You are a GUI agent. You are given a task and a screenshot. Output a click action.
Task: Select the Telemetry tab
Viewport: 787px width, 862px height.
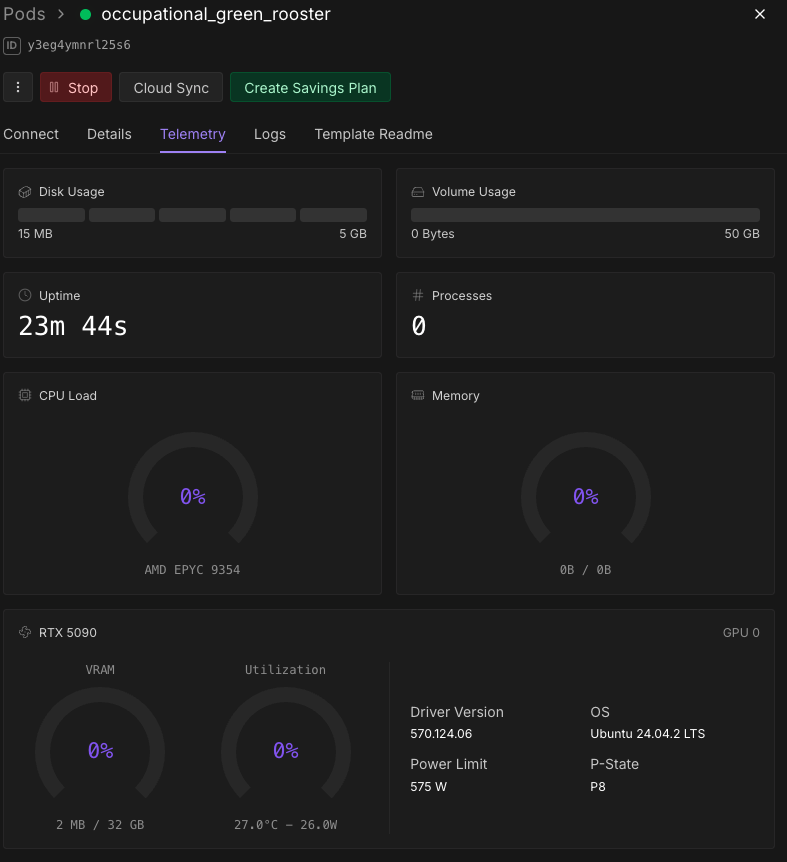[193, 134]
